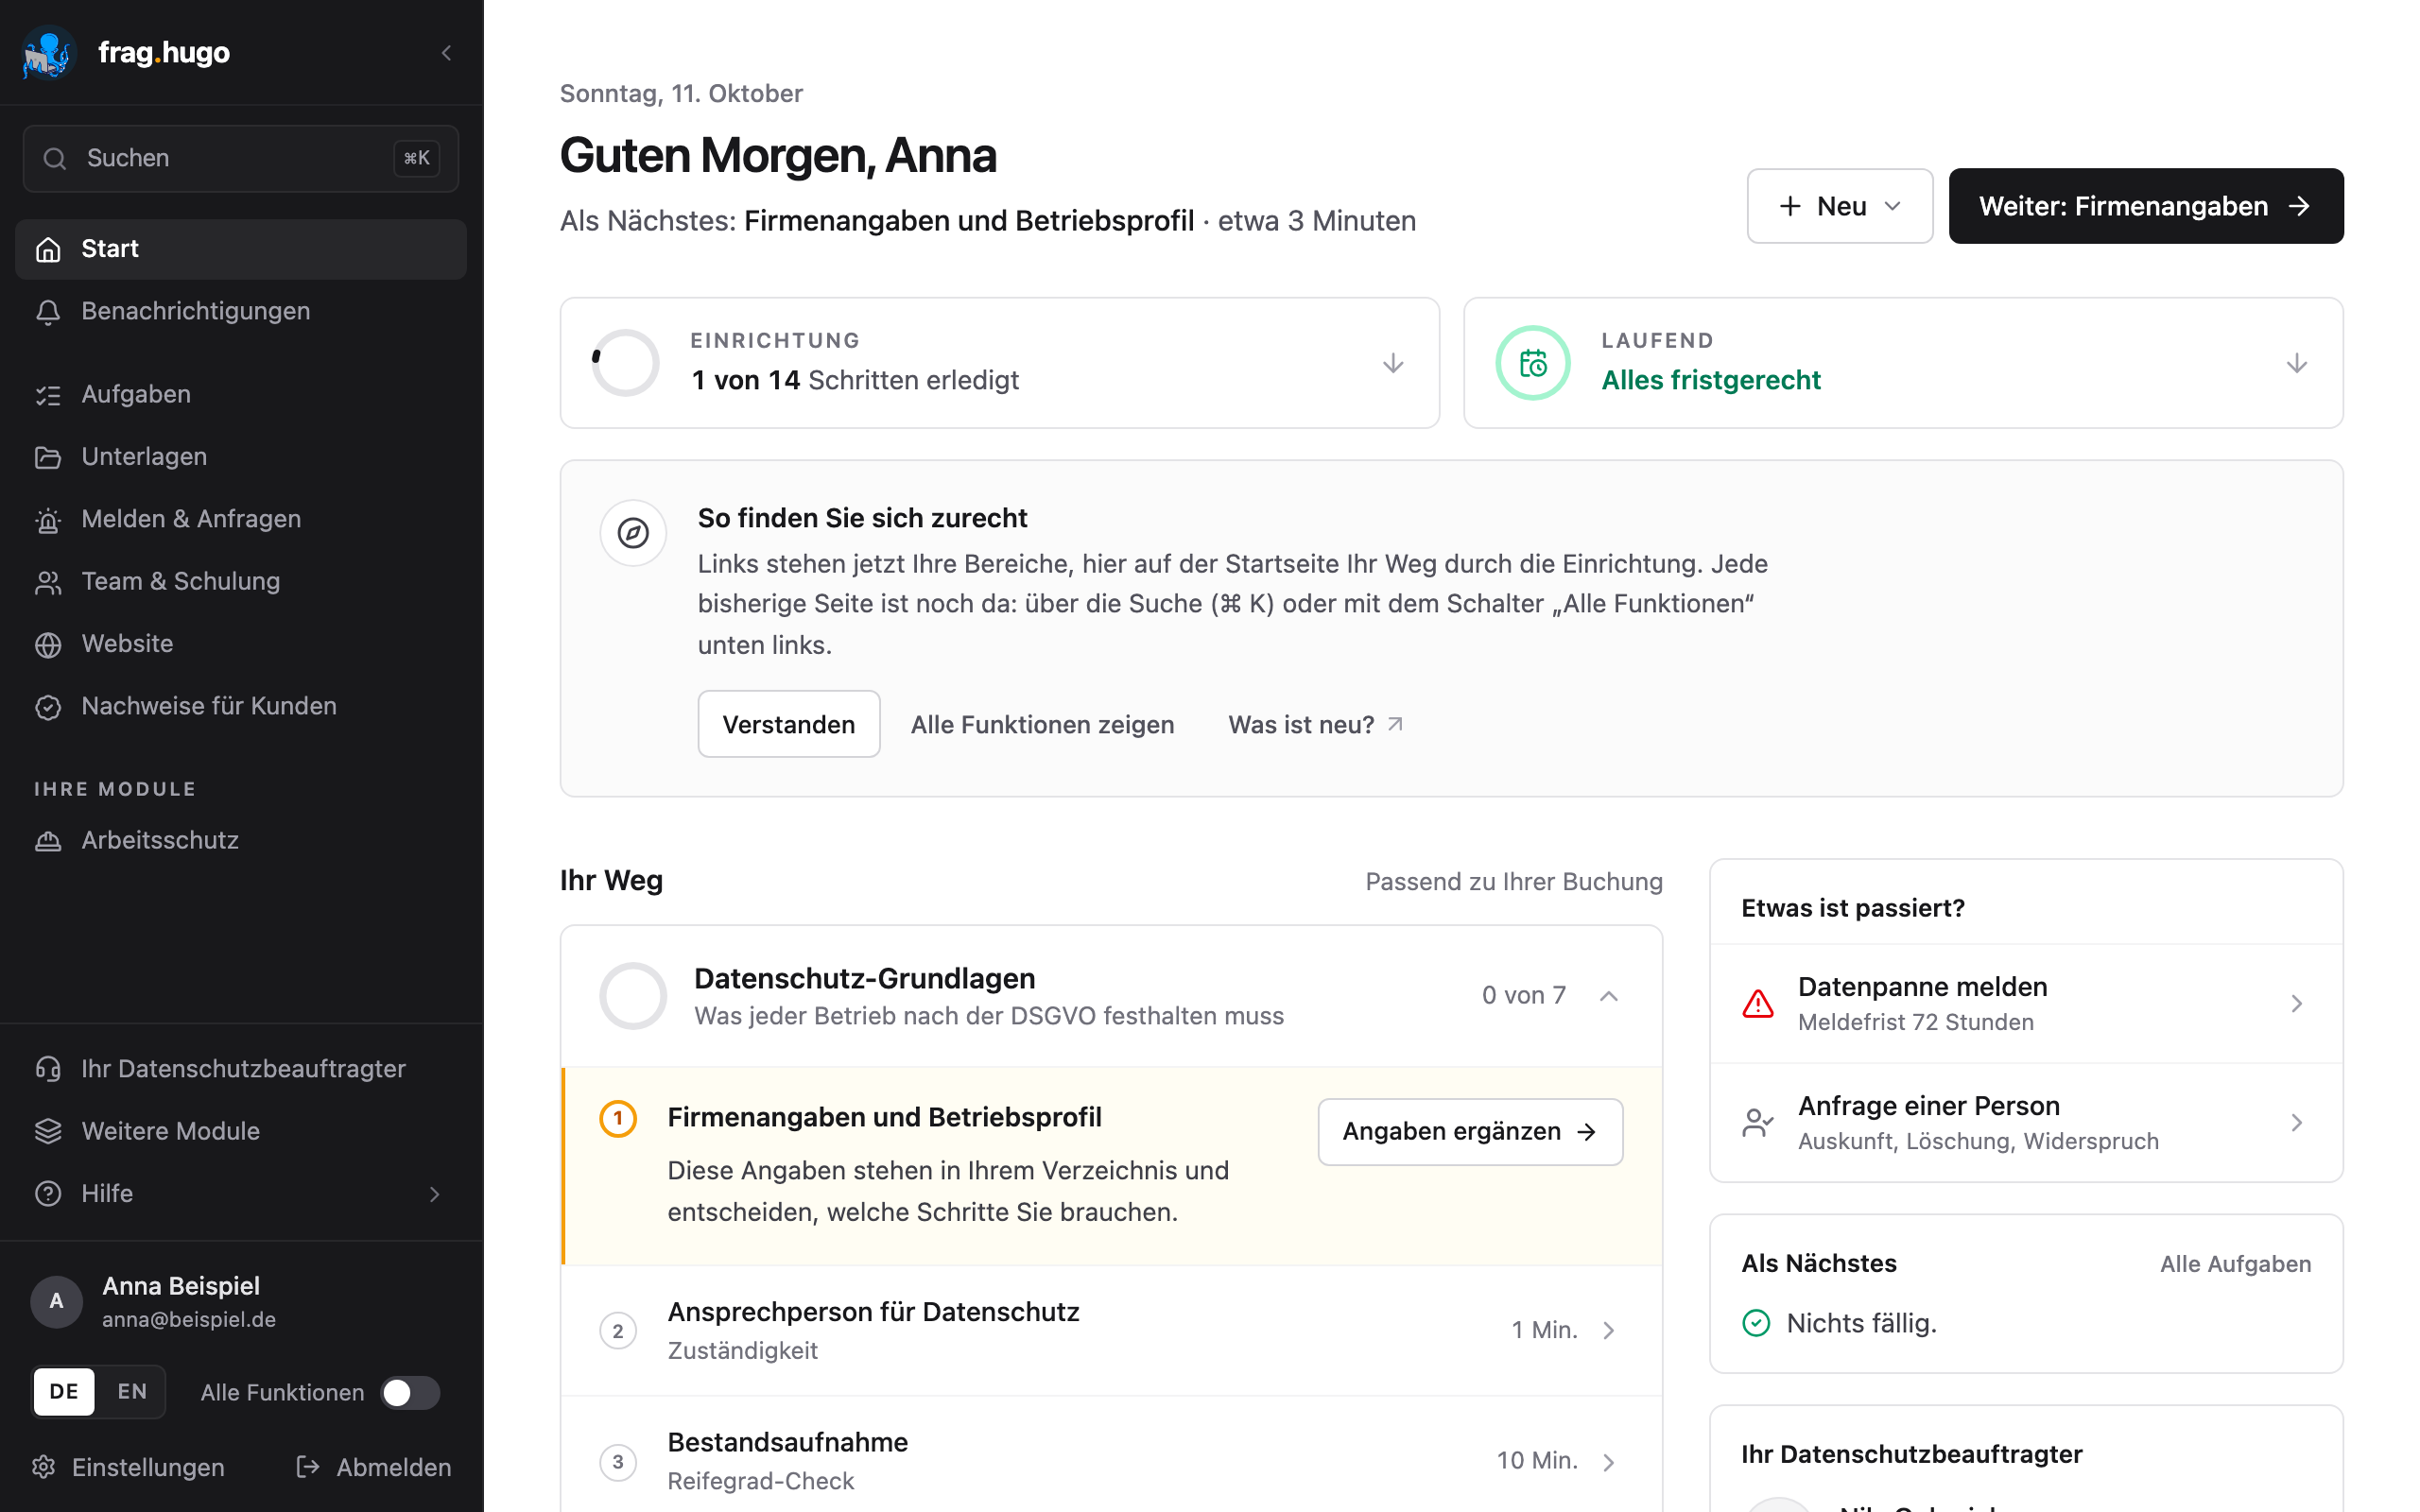Collapse the Datenschutz-Grundlagen section chevron
The height and width of the screenshot is (1512, 2420).
1608,996
